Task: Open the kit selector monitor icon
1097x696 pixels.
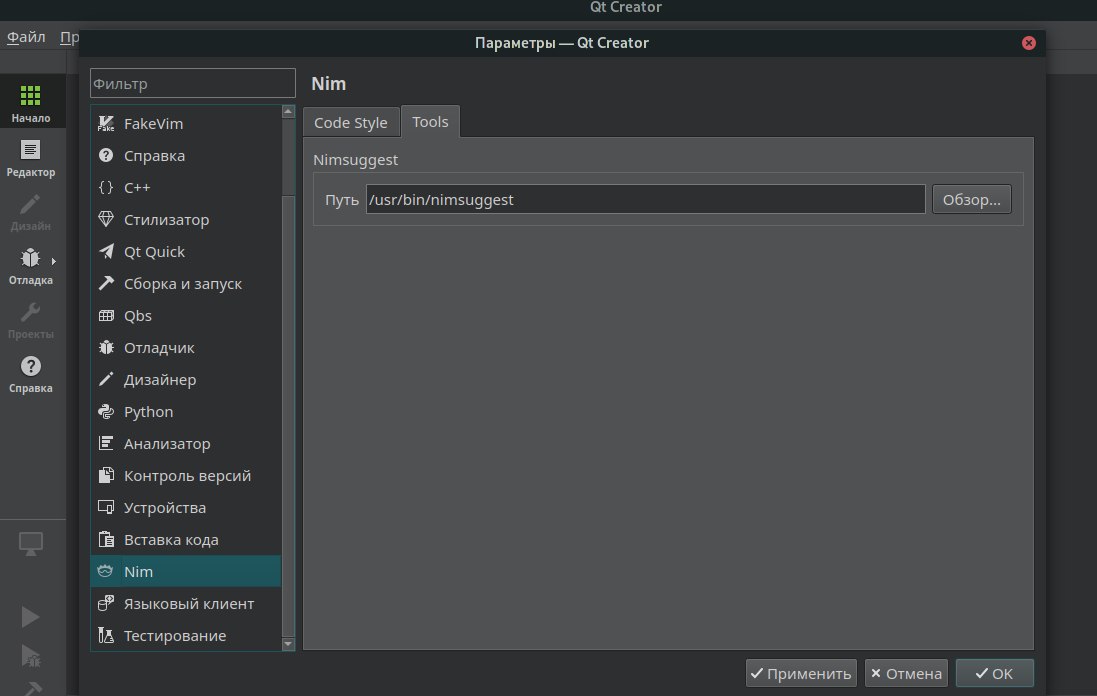Action: (31, 544)
